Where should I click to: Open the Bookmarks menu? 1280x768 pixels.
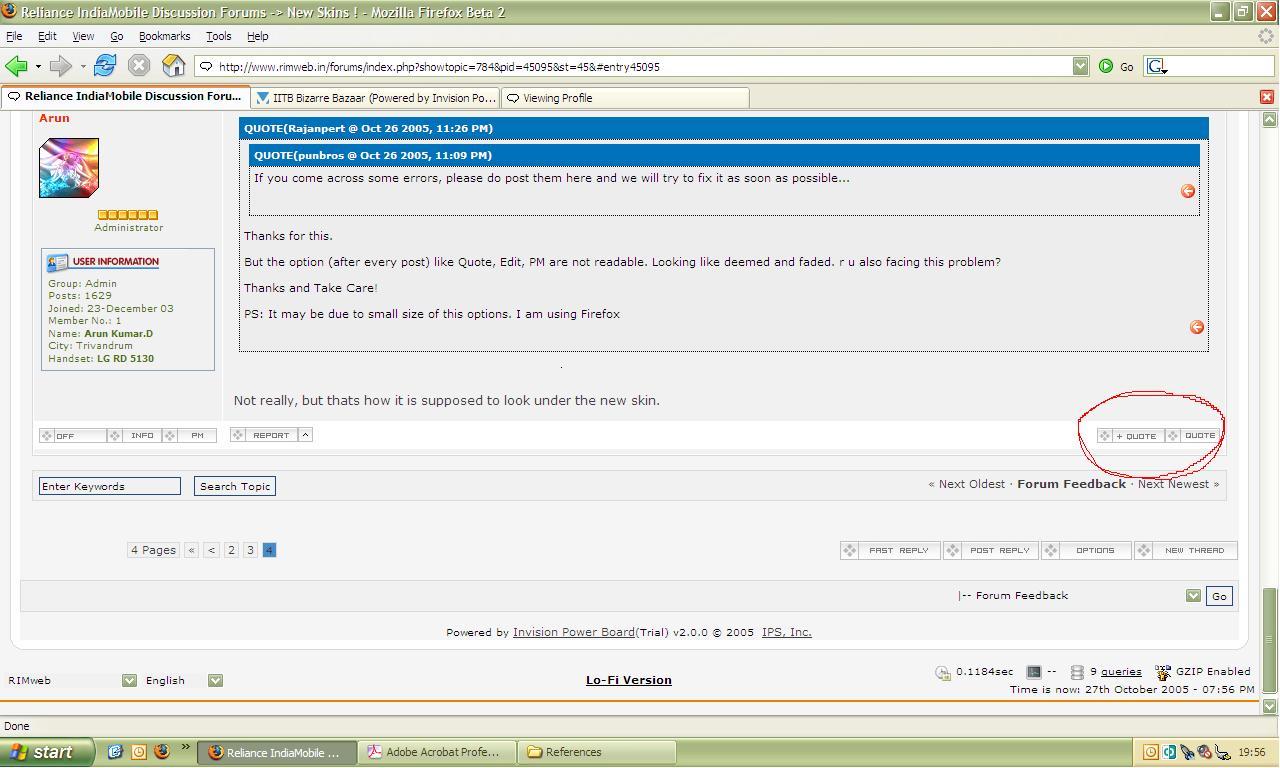click(164, 36)
